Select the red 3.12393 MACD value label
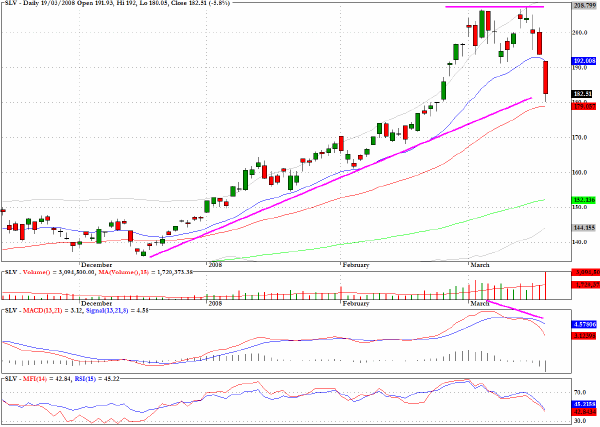Viewport: 600px width, 427px height. [584, 336]
